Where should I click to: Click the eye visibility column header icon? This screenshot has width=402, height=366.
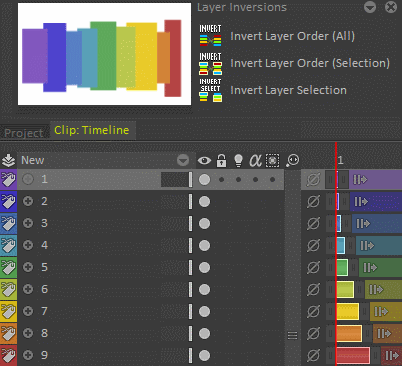pyautogui.click(x=204, y=161)
